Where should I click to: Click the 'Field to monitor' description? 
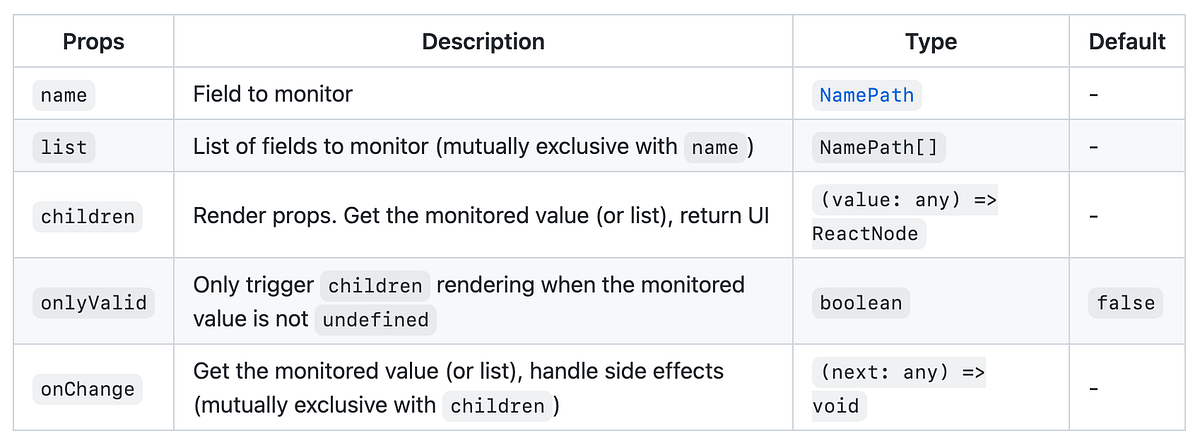pos(272,95)
